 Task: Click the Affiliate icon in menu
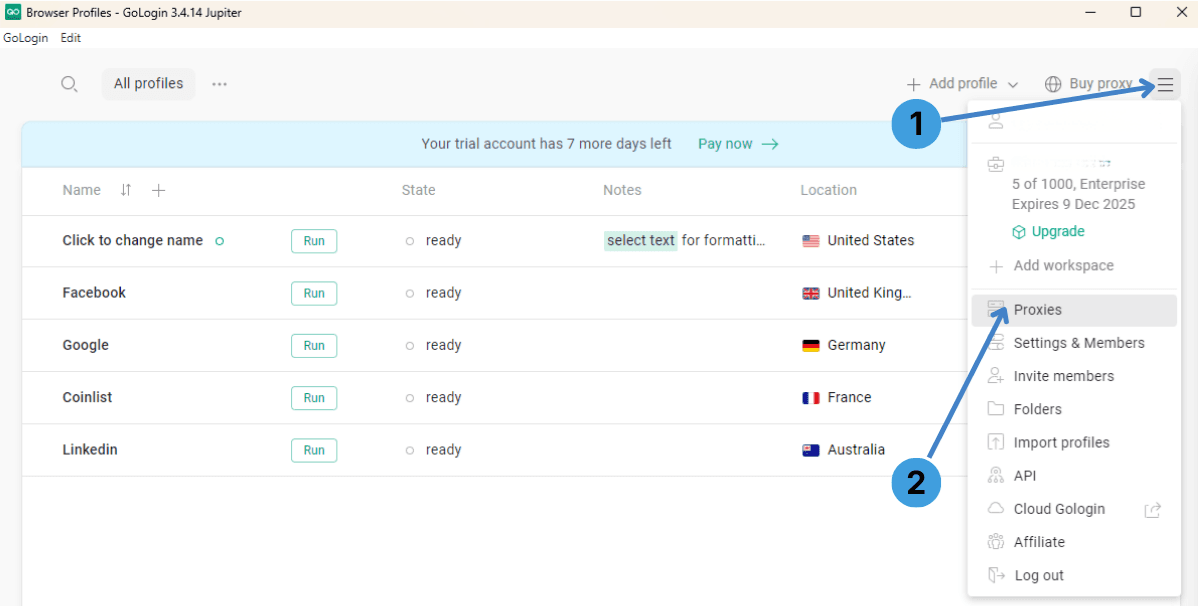tap(996, 542)
